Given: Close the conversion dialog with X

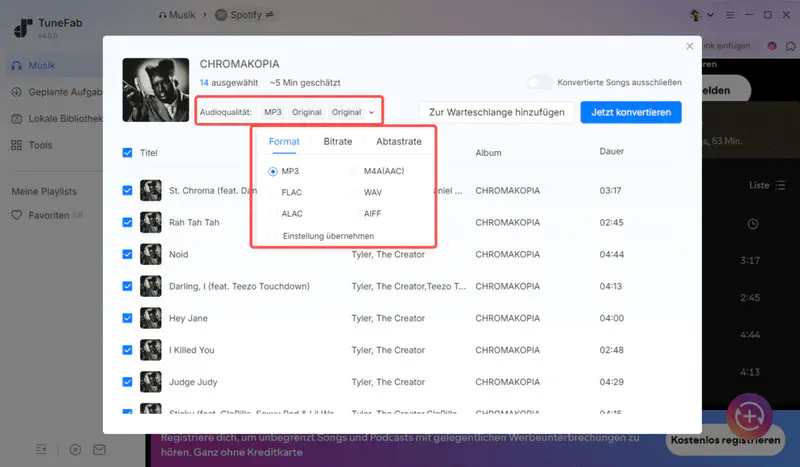Looking at the screenshot, I should [x=689, y=46].
